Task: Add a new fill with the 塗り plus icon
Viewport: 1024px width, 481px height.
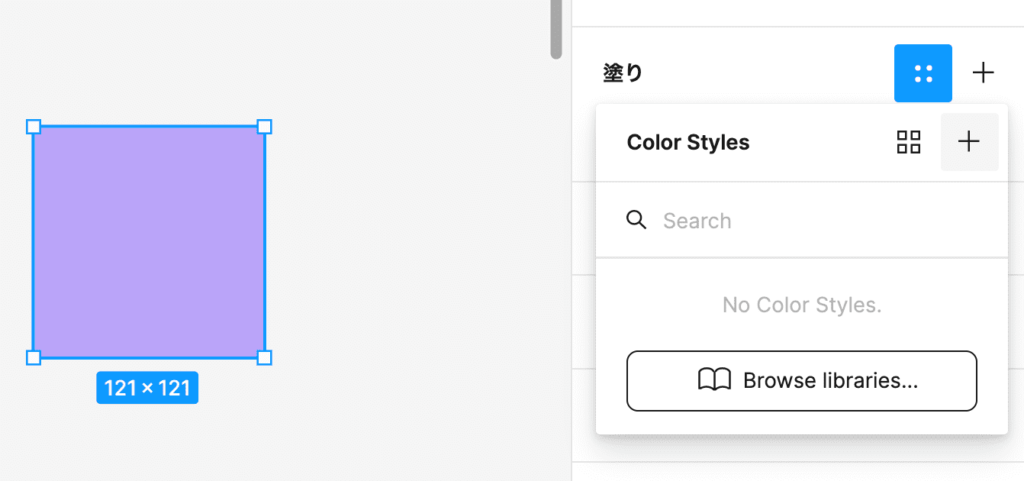Action: pos(984,73)
